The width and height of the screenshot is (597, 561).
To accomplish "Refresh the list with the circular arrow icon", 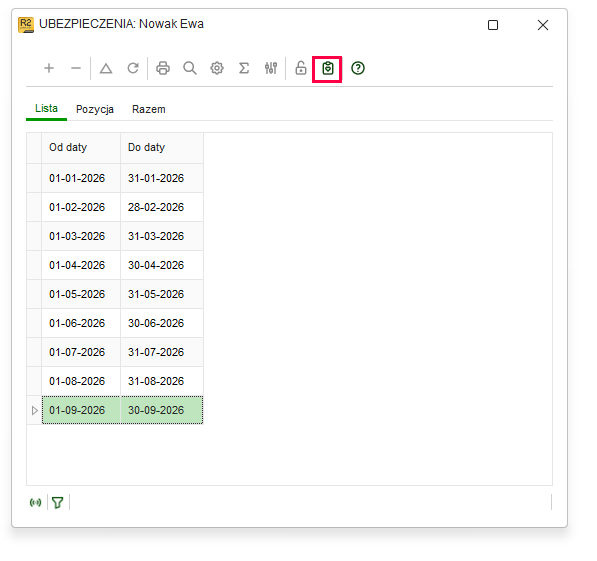I will click(x=133, y=69).
